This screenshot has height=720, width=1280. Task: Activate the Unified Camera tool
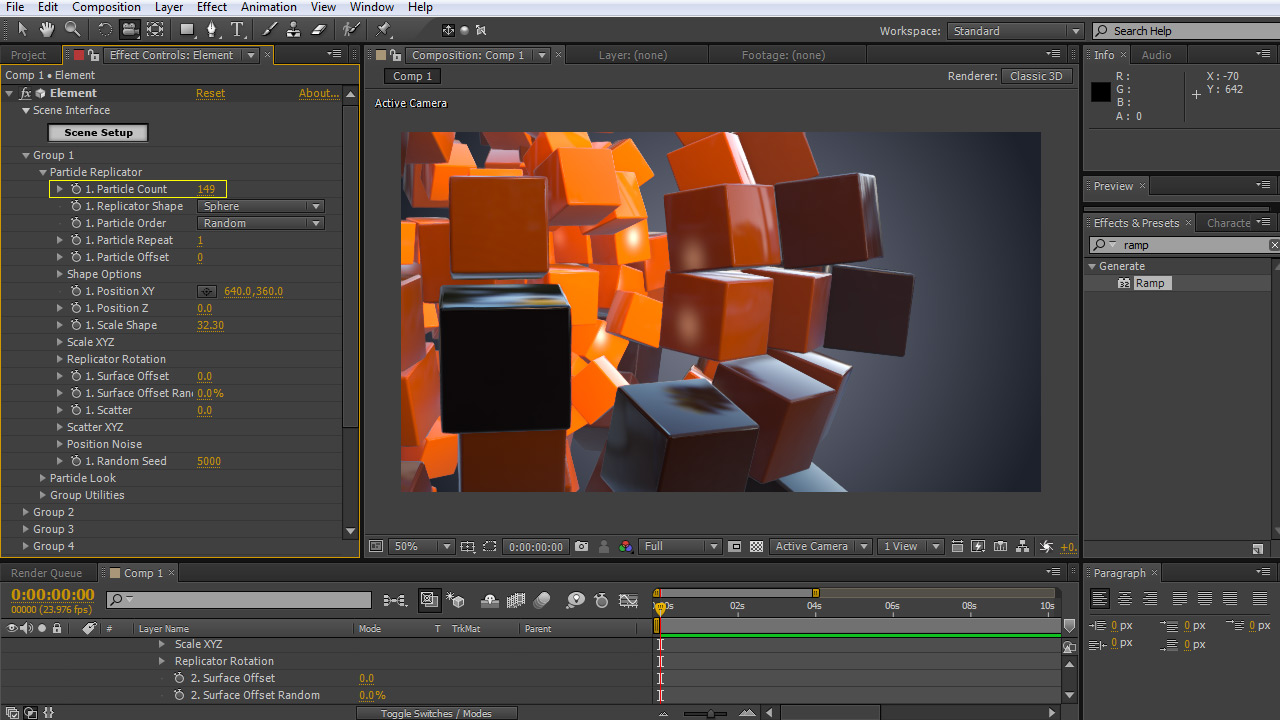click(130, 30)
